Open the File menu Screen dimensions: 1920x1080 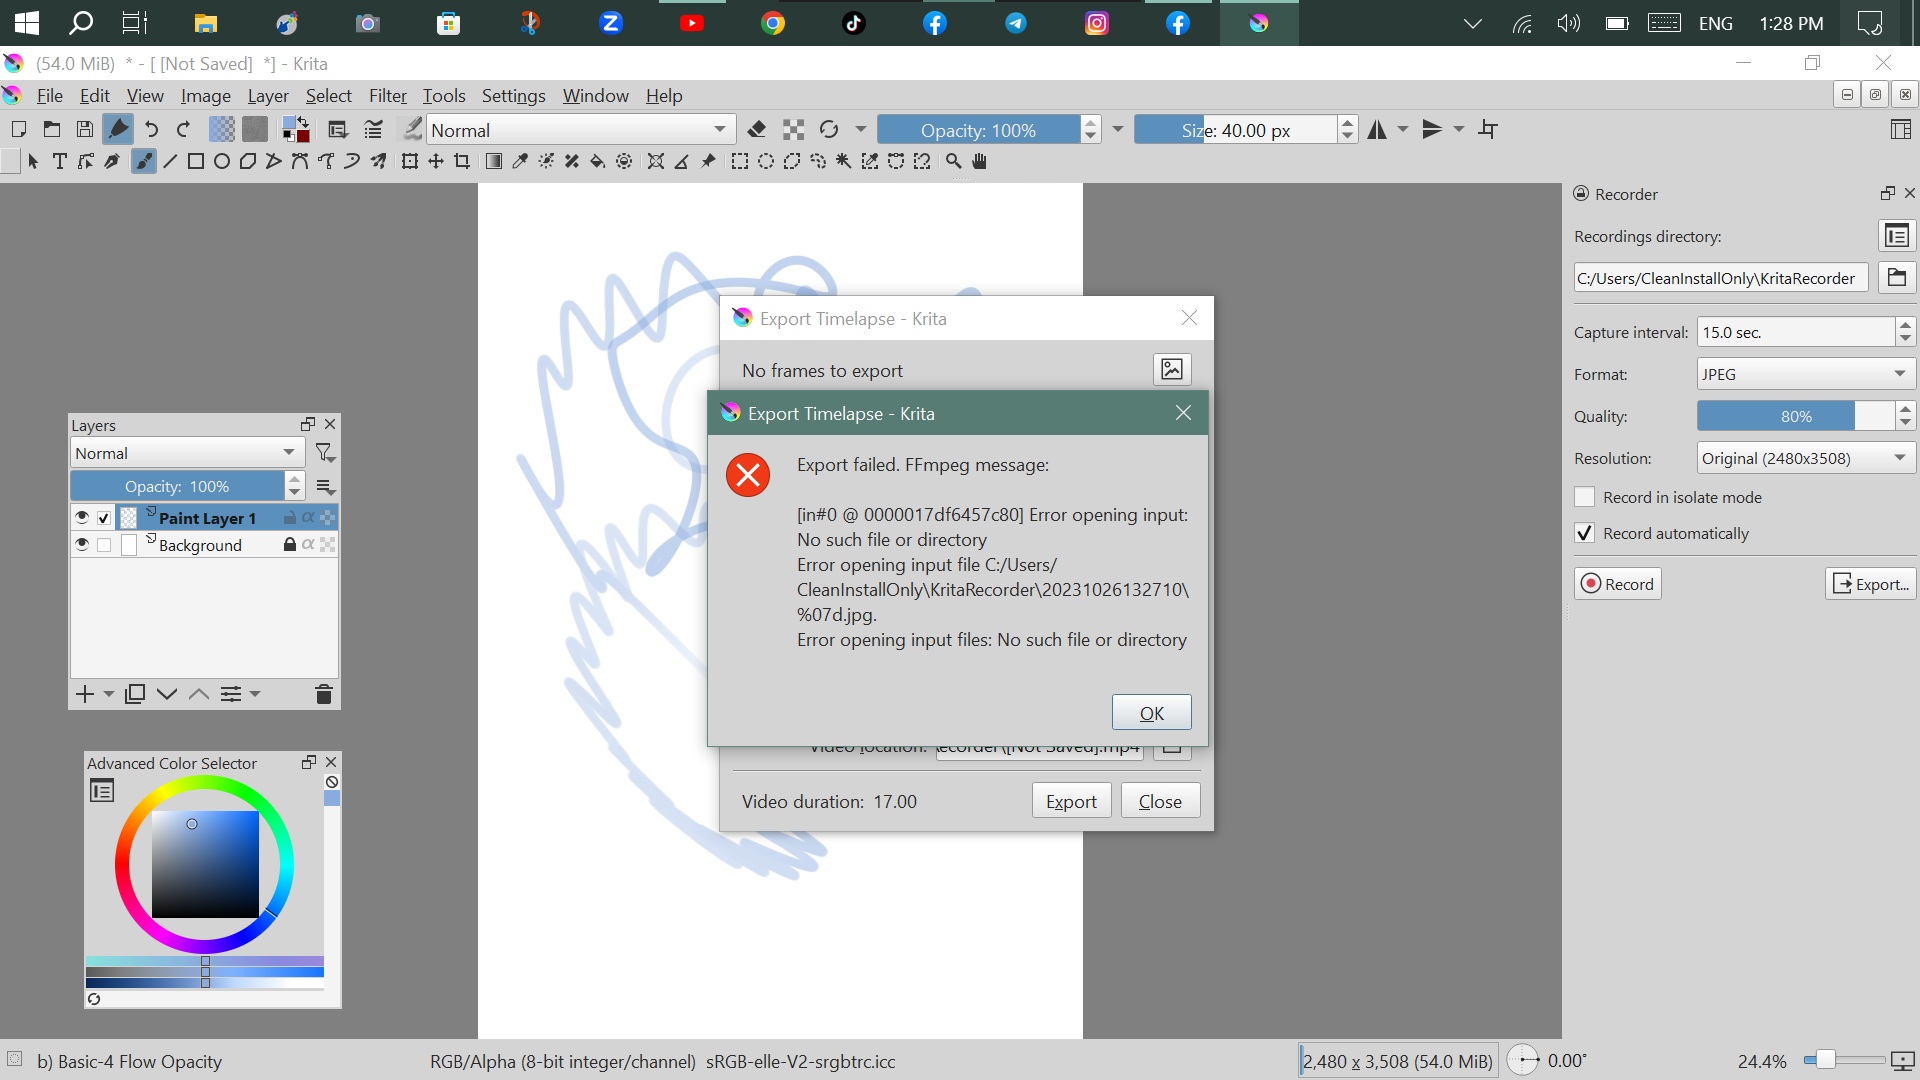click(50, 95)
